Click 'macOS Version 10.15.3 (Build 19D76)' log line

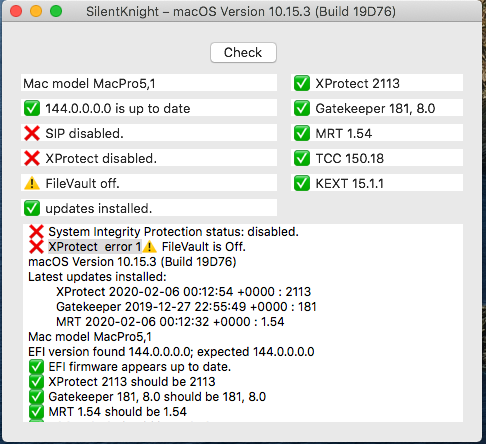[x=132, y=262]
